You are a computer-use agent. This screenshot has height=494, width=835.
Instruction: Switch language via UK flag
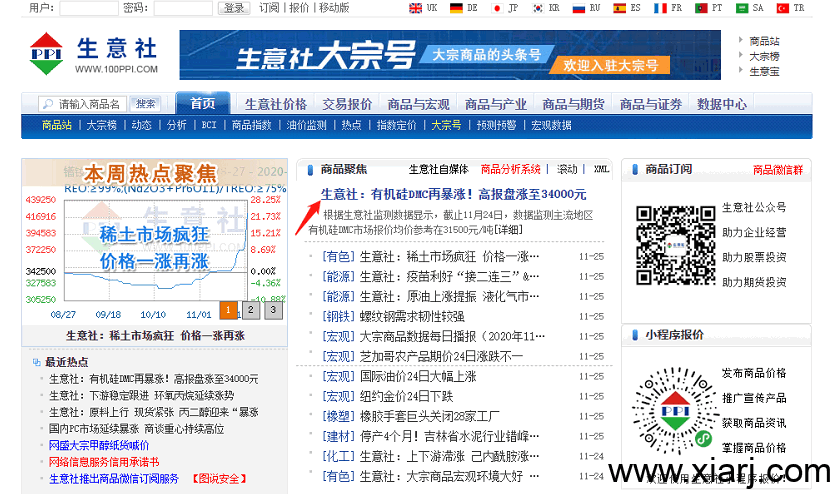point(415,8)
